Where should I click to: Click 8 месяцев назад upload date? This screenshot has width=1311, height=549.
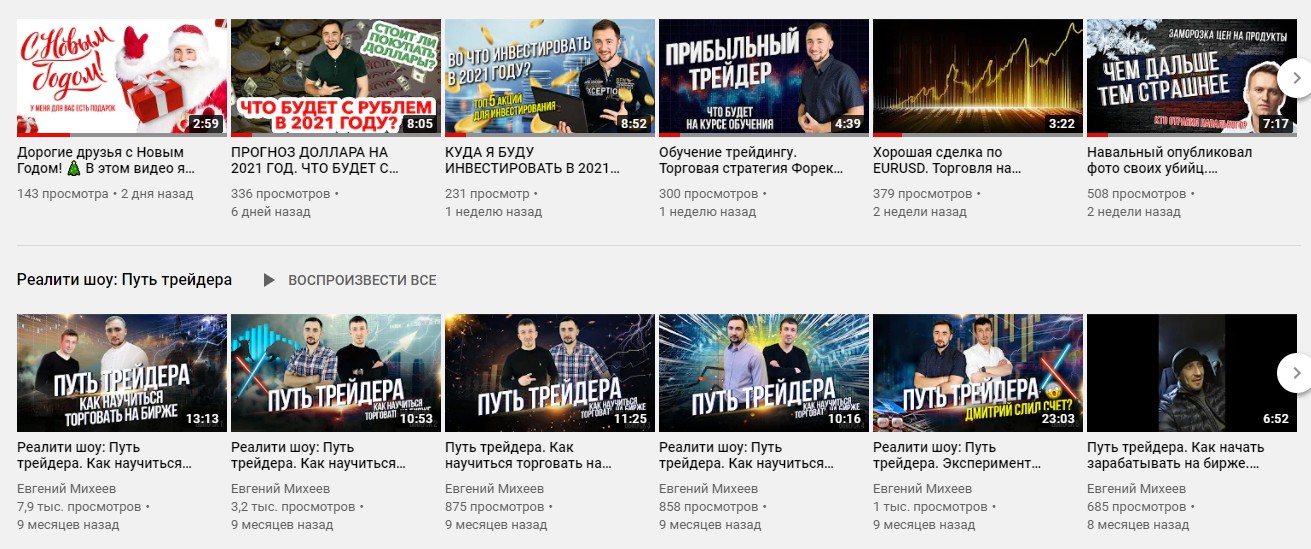[1138, 524]
